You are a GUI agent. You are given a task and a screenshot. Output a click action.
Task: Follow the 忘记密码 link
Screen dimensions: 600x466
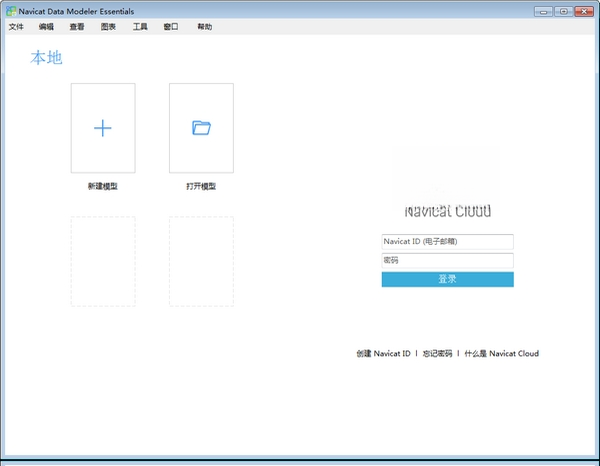coord(437,354)
